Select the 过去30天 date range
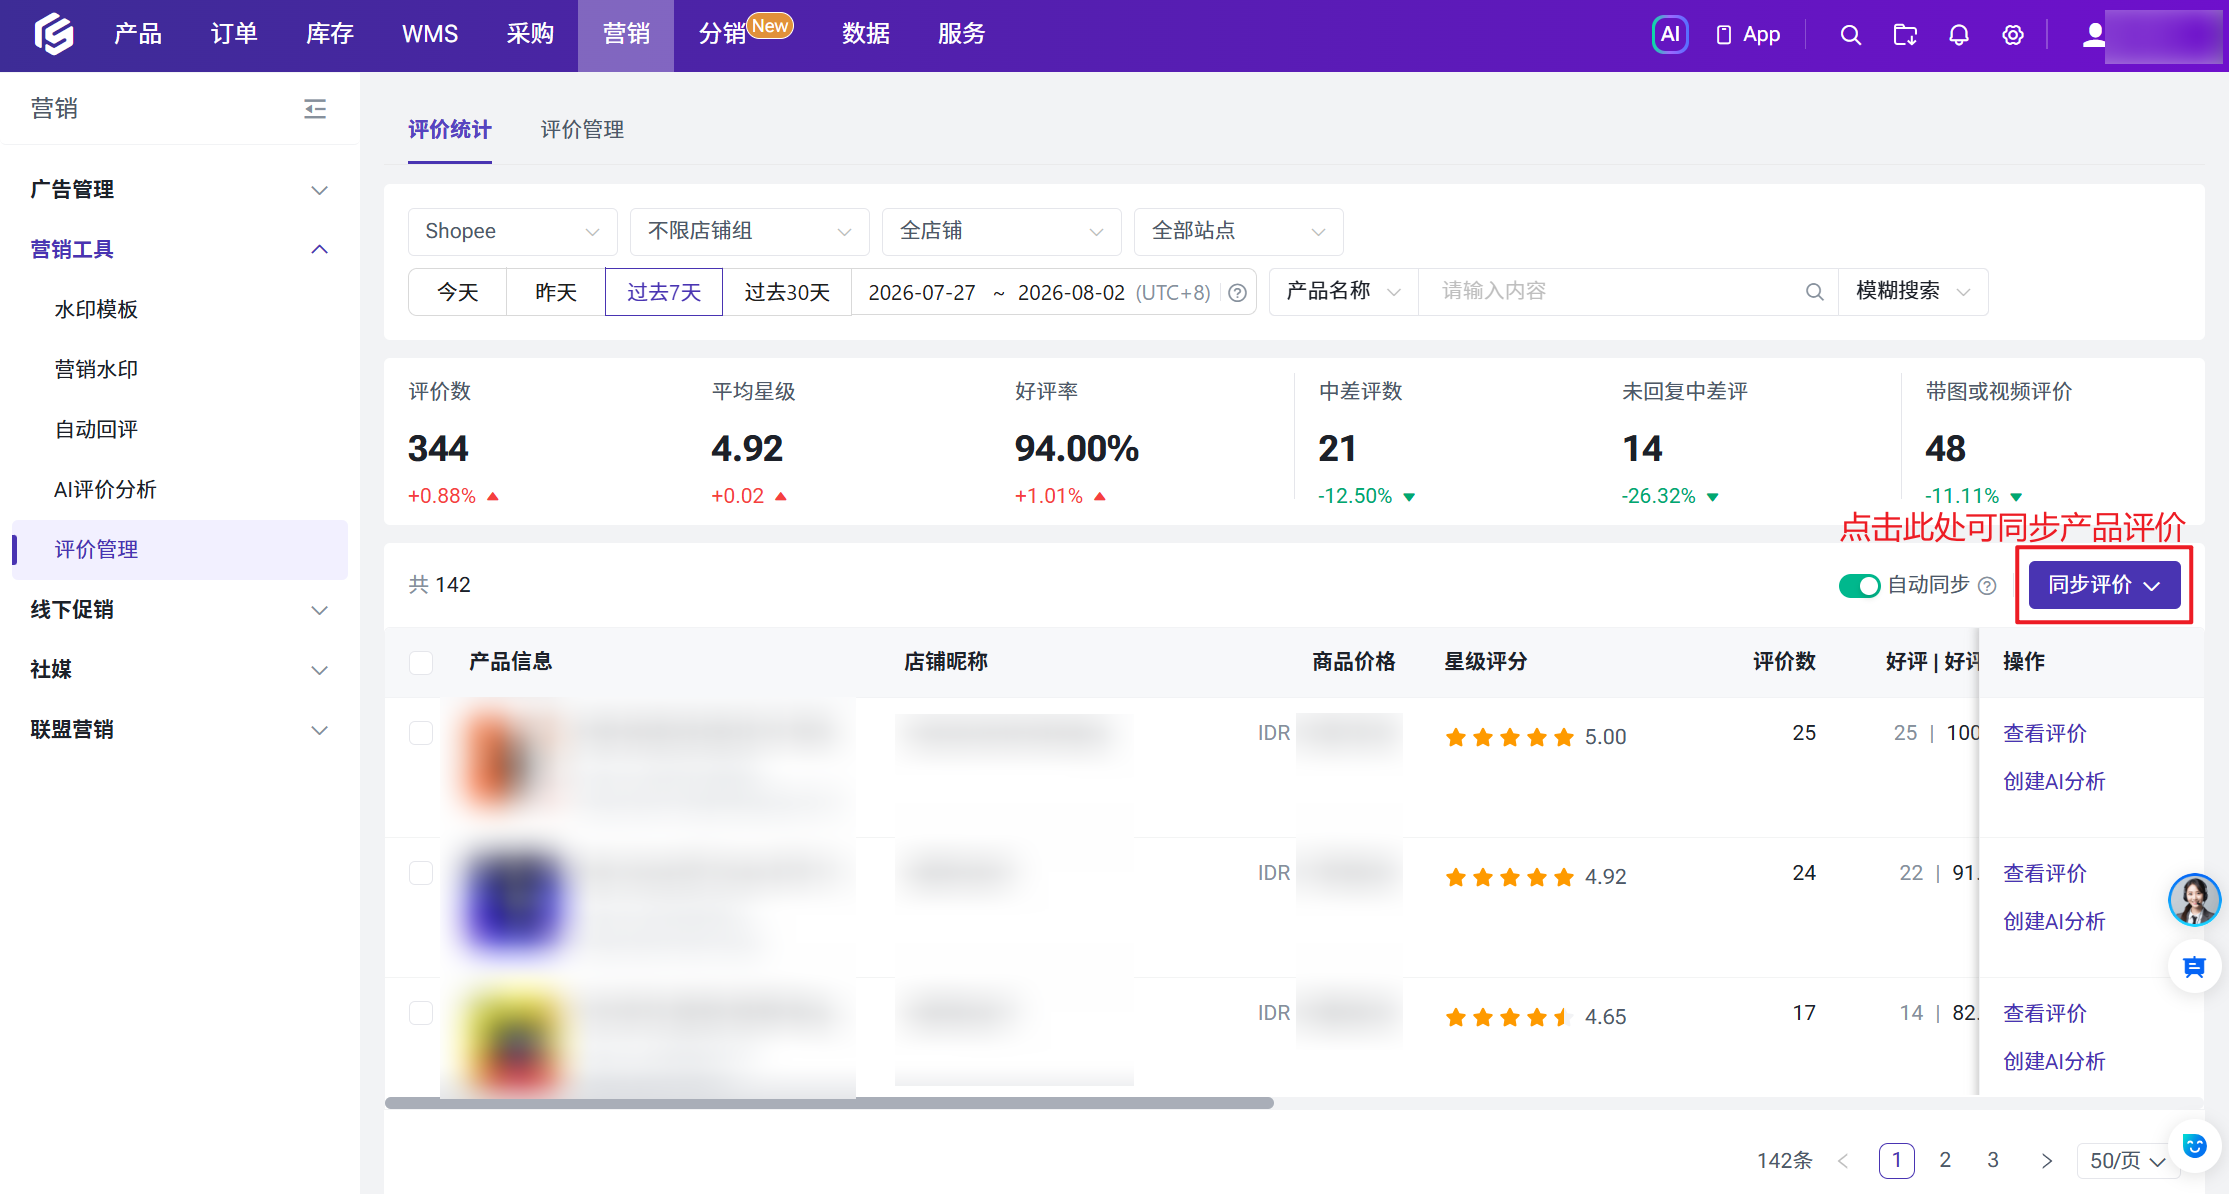The width and height of the screenshot is (2229, 1194). coord(787,292)
